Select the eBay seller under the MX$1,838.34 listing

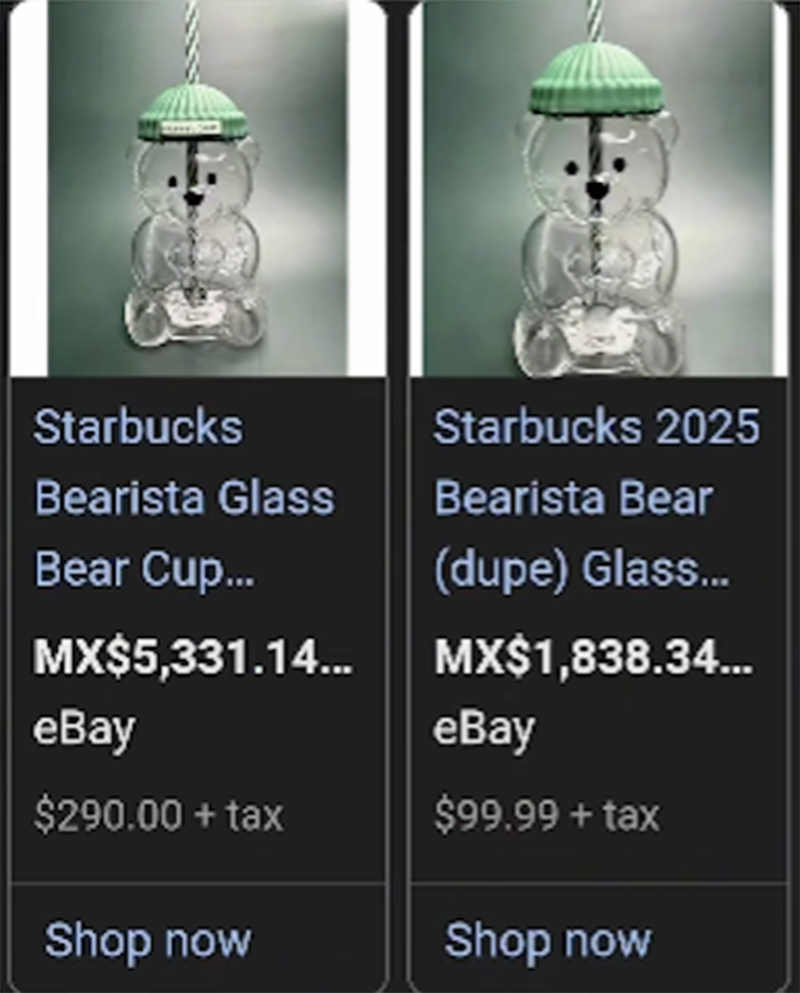(484, 729)
